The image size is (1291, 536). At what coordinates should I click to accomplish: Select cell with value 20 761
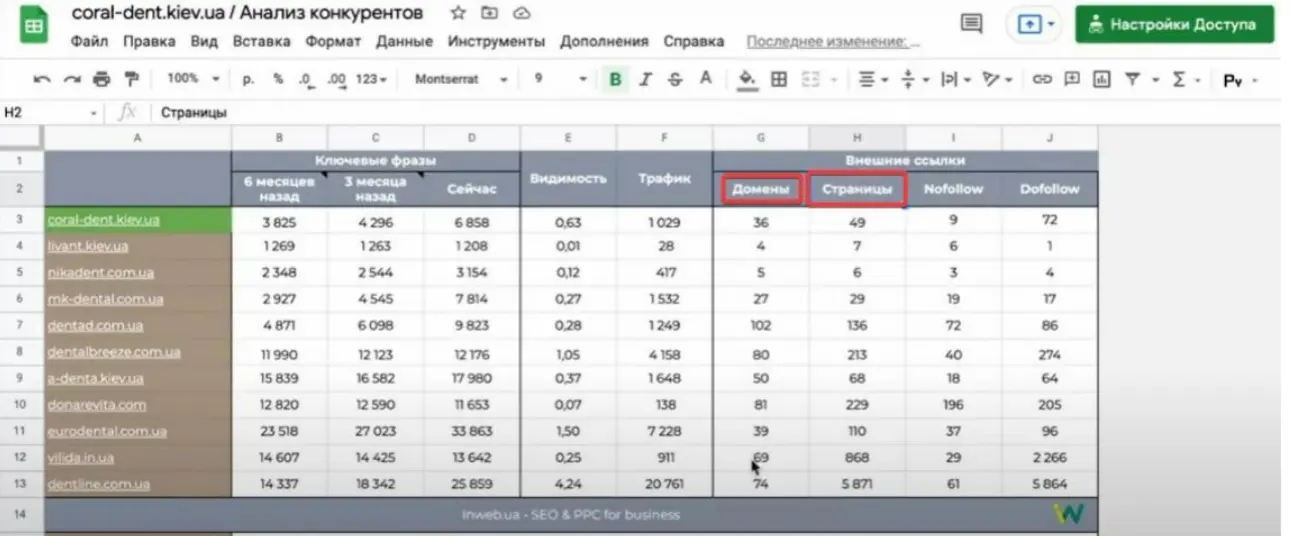pos(665,484)
